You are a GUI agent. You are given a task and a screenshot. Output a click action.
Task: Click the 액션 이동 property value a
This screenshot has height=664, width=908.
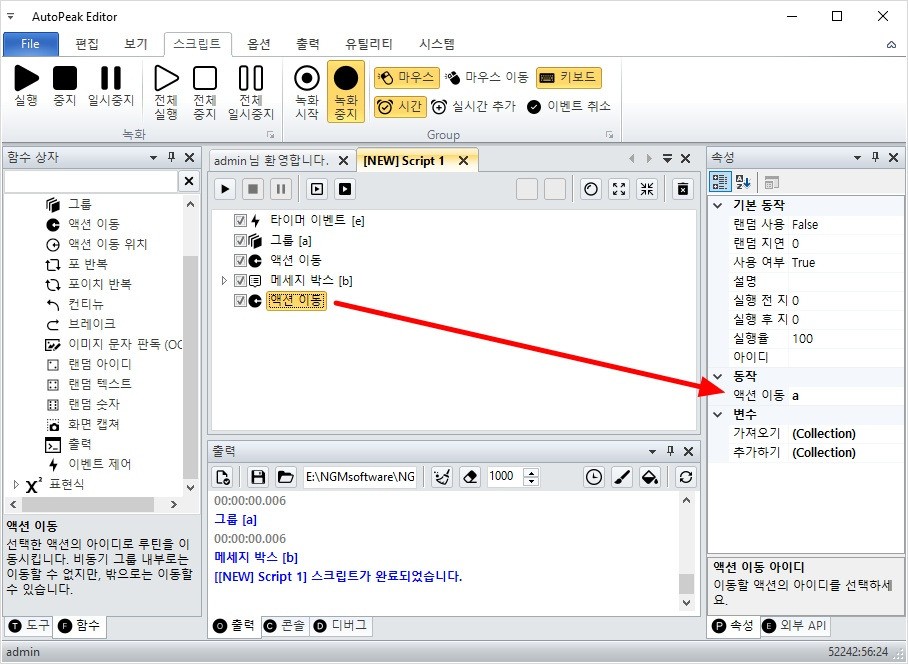(845, 395)
